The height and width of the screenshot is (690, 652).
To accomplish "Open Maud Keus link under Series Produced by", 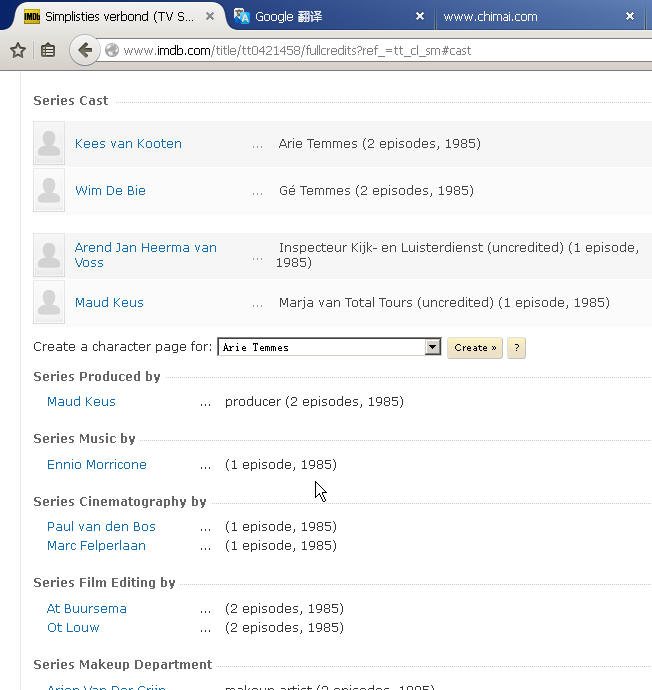I will click(81, 402).
